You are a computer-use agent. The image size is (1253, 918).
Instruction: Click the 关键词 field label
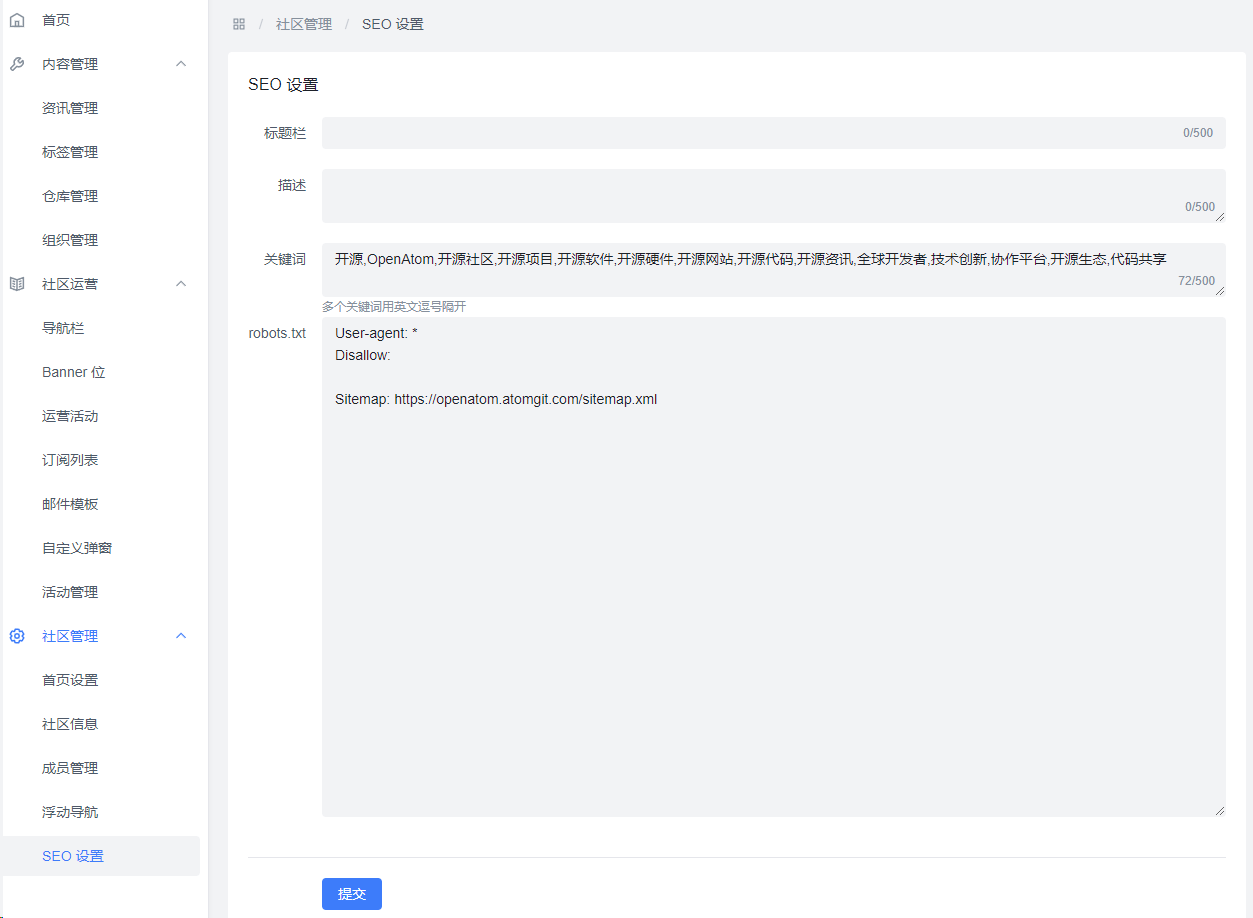tap(285, 259)
